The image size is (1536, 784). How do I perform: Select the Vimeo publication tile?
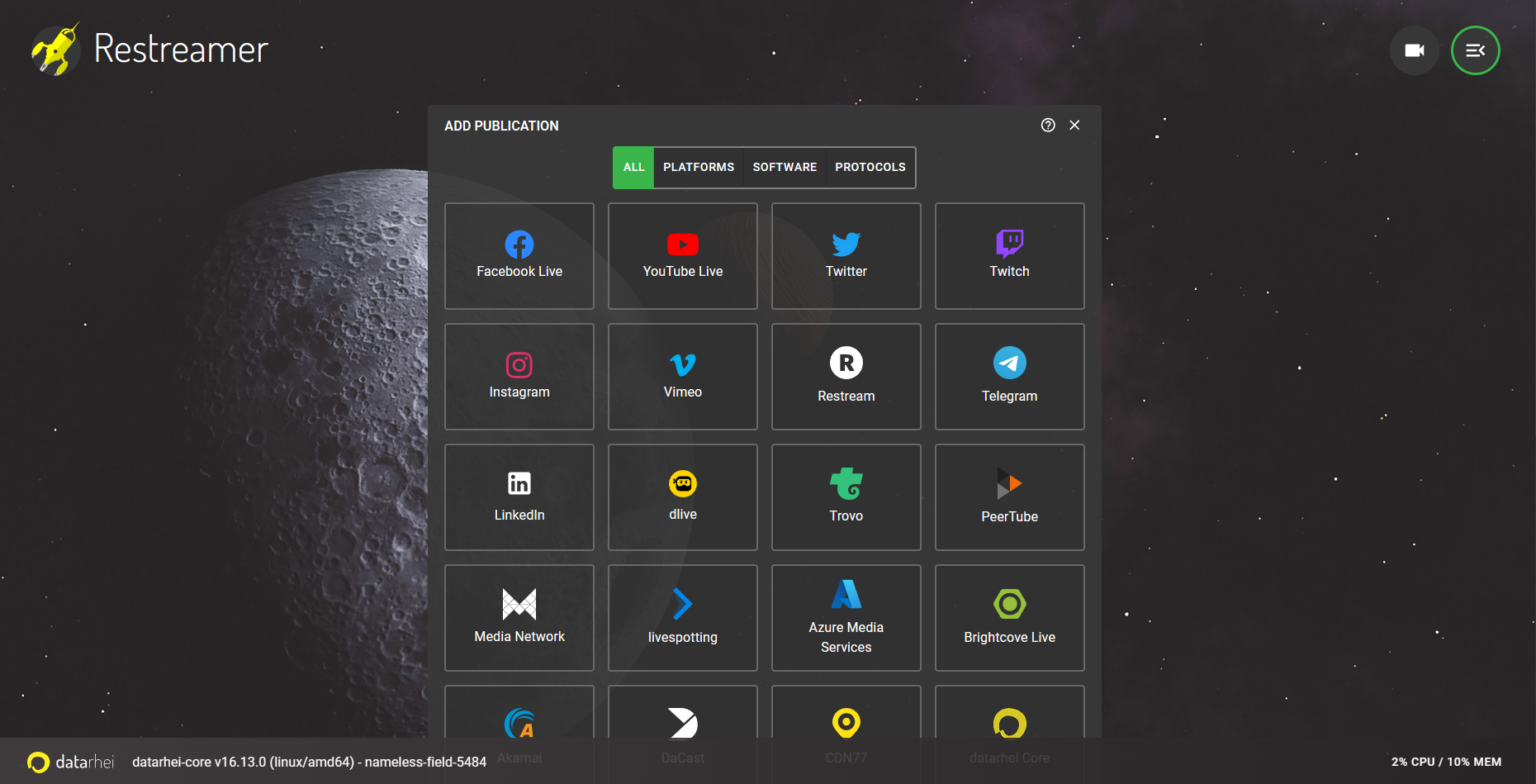(x=682, y=377)
